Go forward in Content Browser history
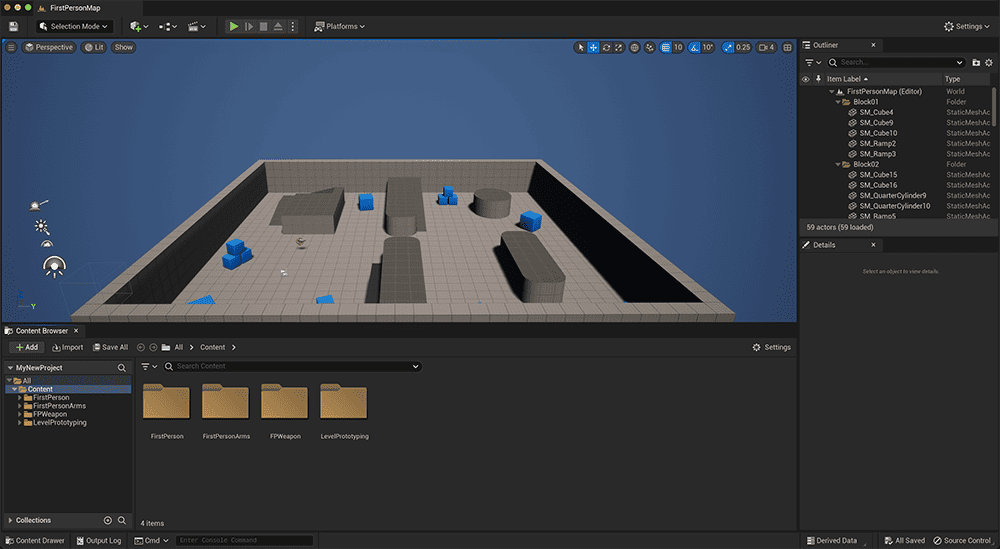This screenshot has height=549, width=1000. coord(153,348)
